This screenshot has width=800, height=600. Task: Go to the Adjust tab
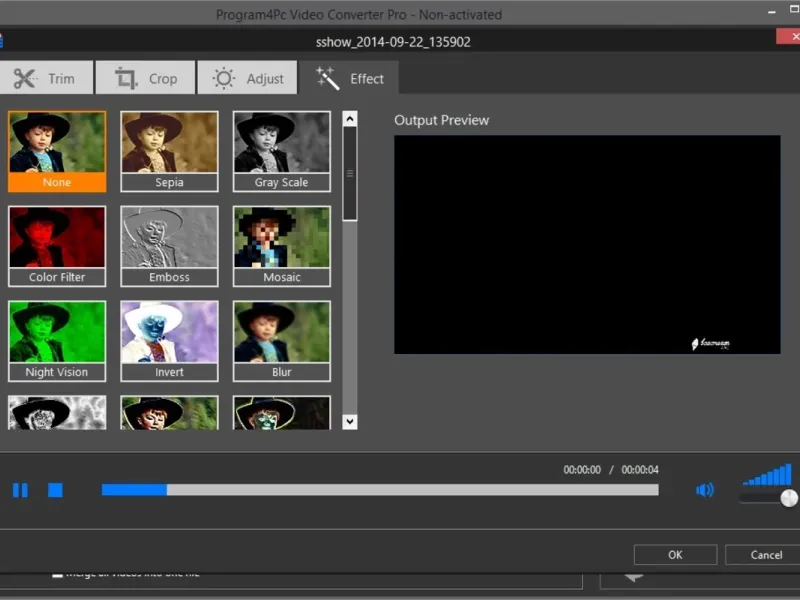[x=248, y=78]
